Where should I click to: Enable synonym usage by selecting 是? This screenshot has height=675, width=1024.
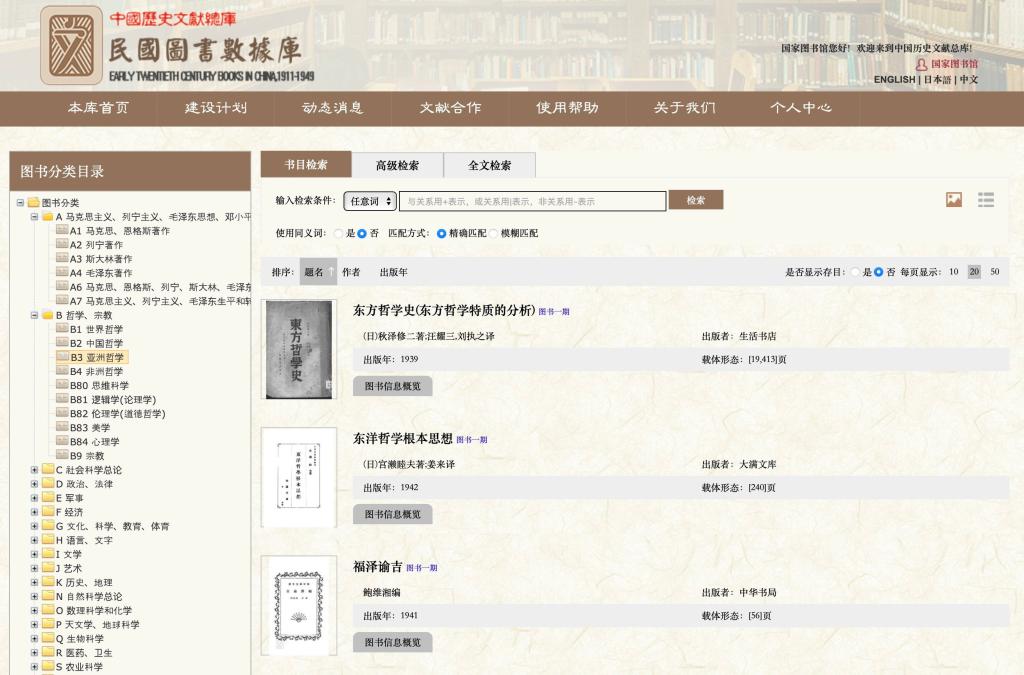pos(338,233)
